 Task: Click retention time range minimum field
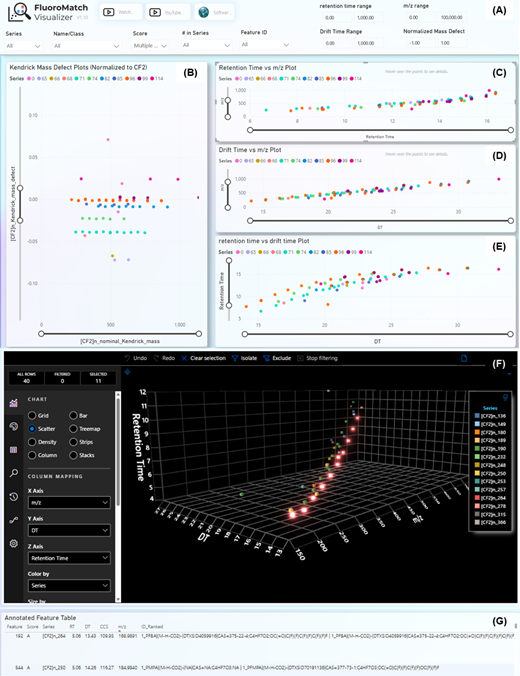[x=337, y=18]
